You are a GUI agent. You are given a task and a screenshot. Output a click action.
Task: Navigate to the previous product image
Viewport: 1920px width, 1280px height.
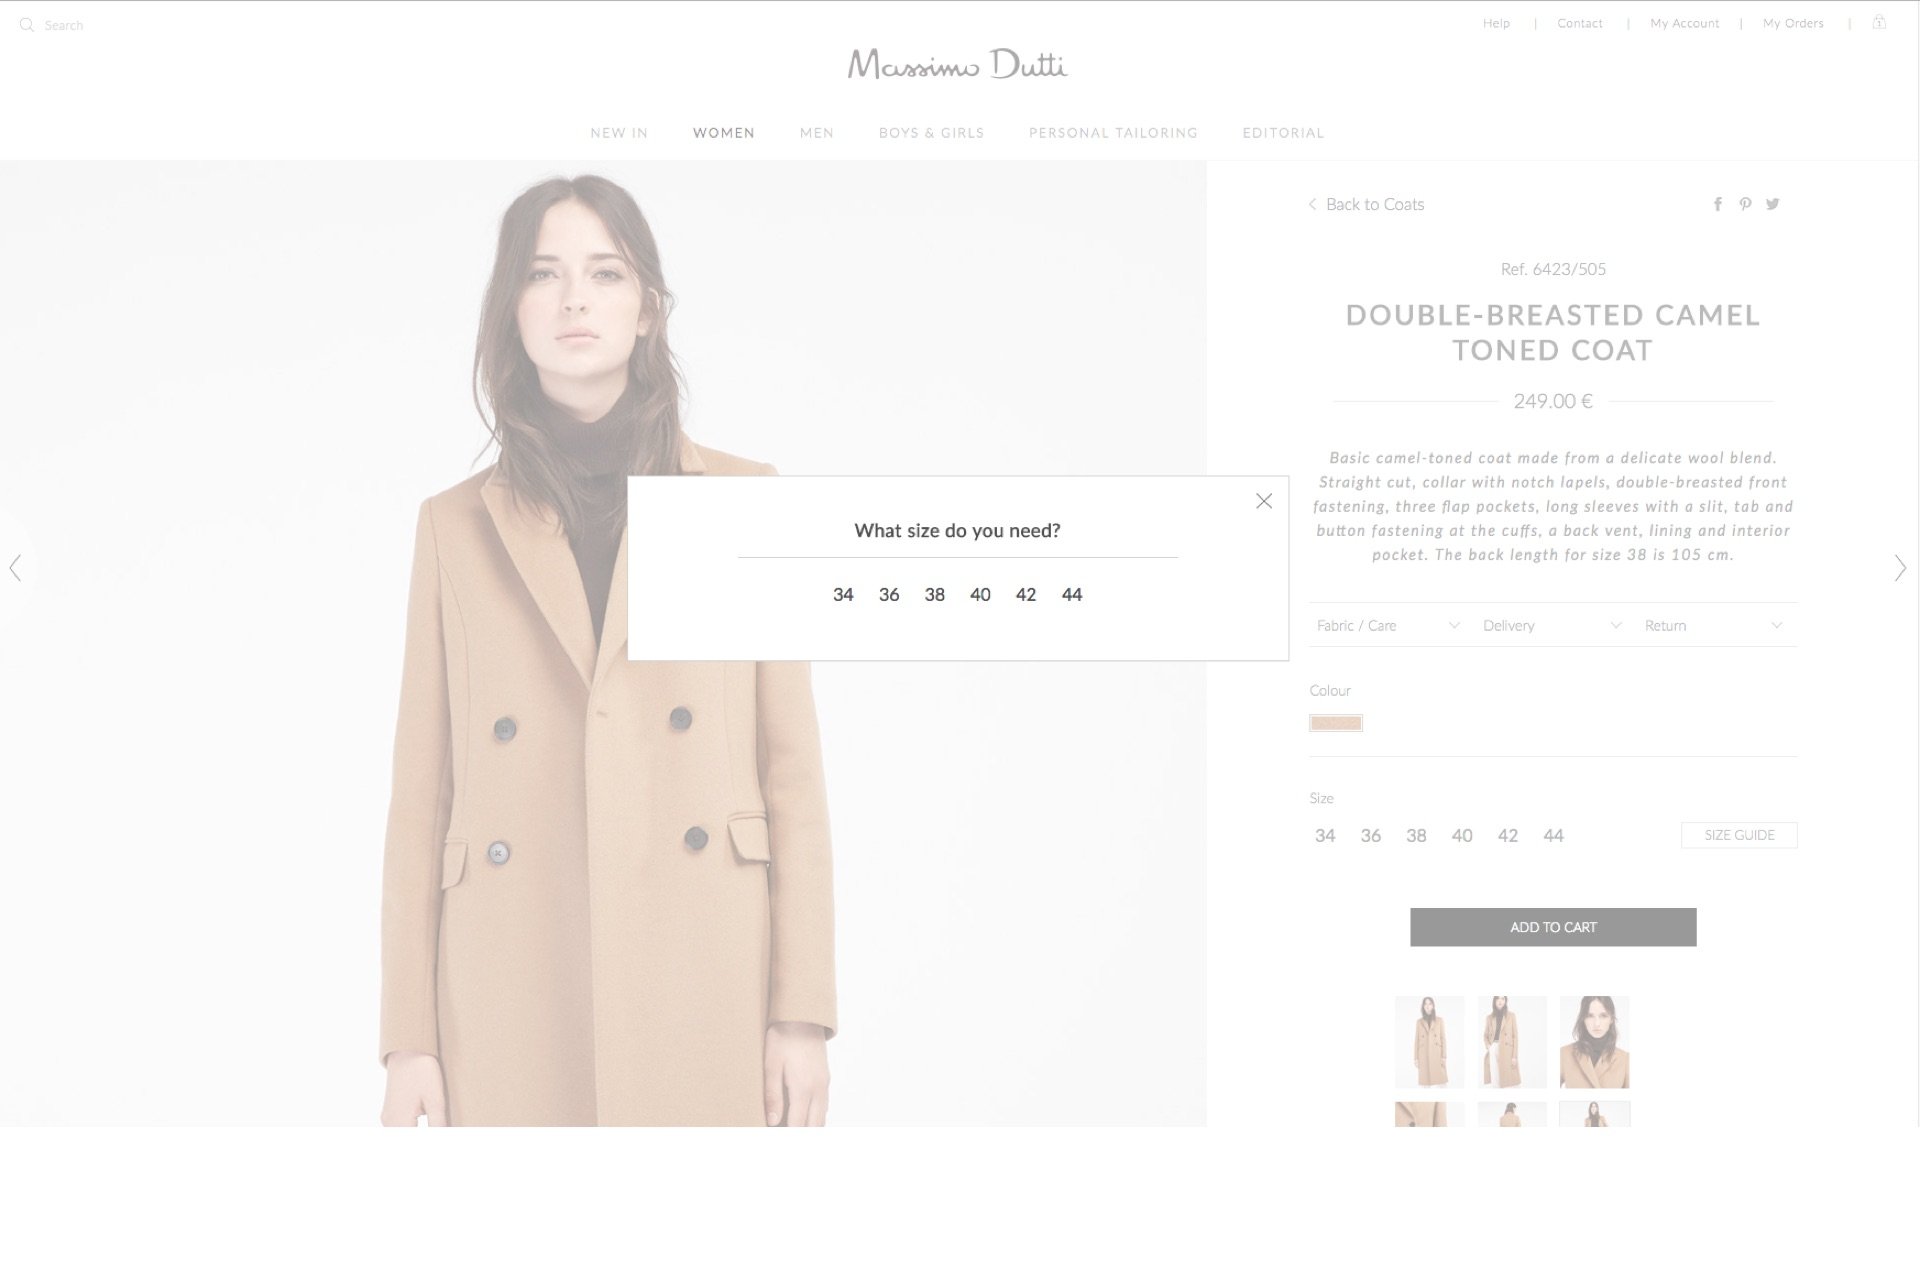14,567
